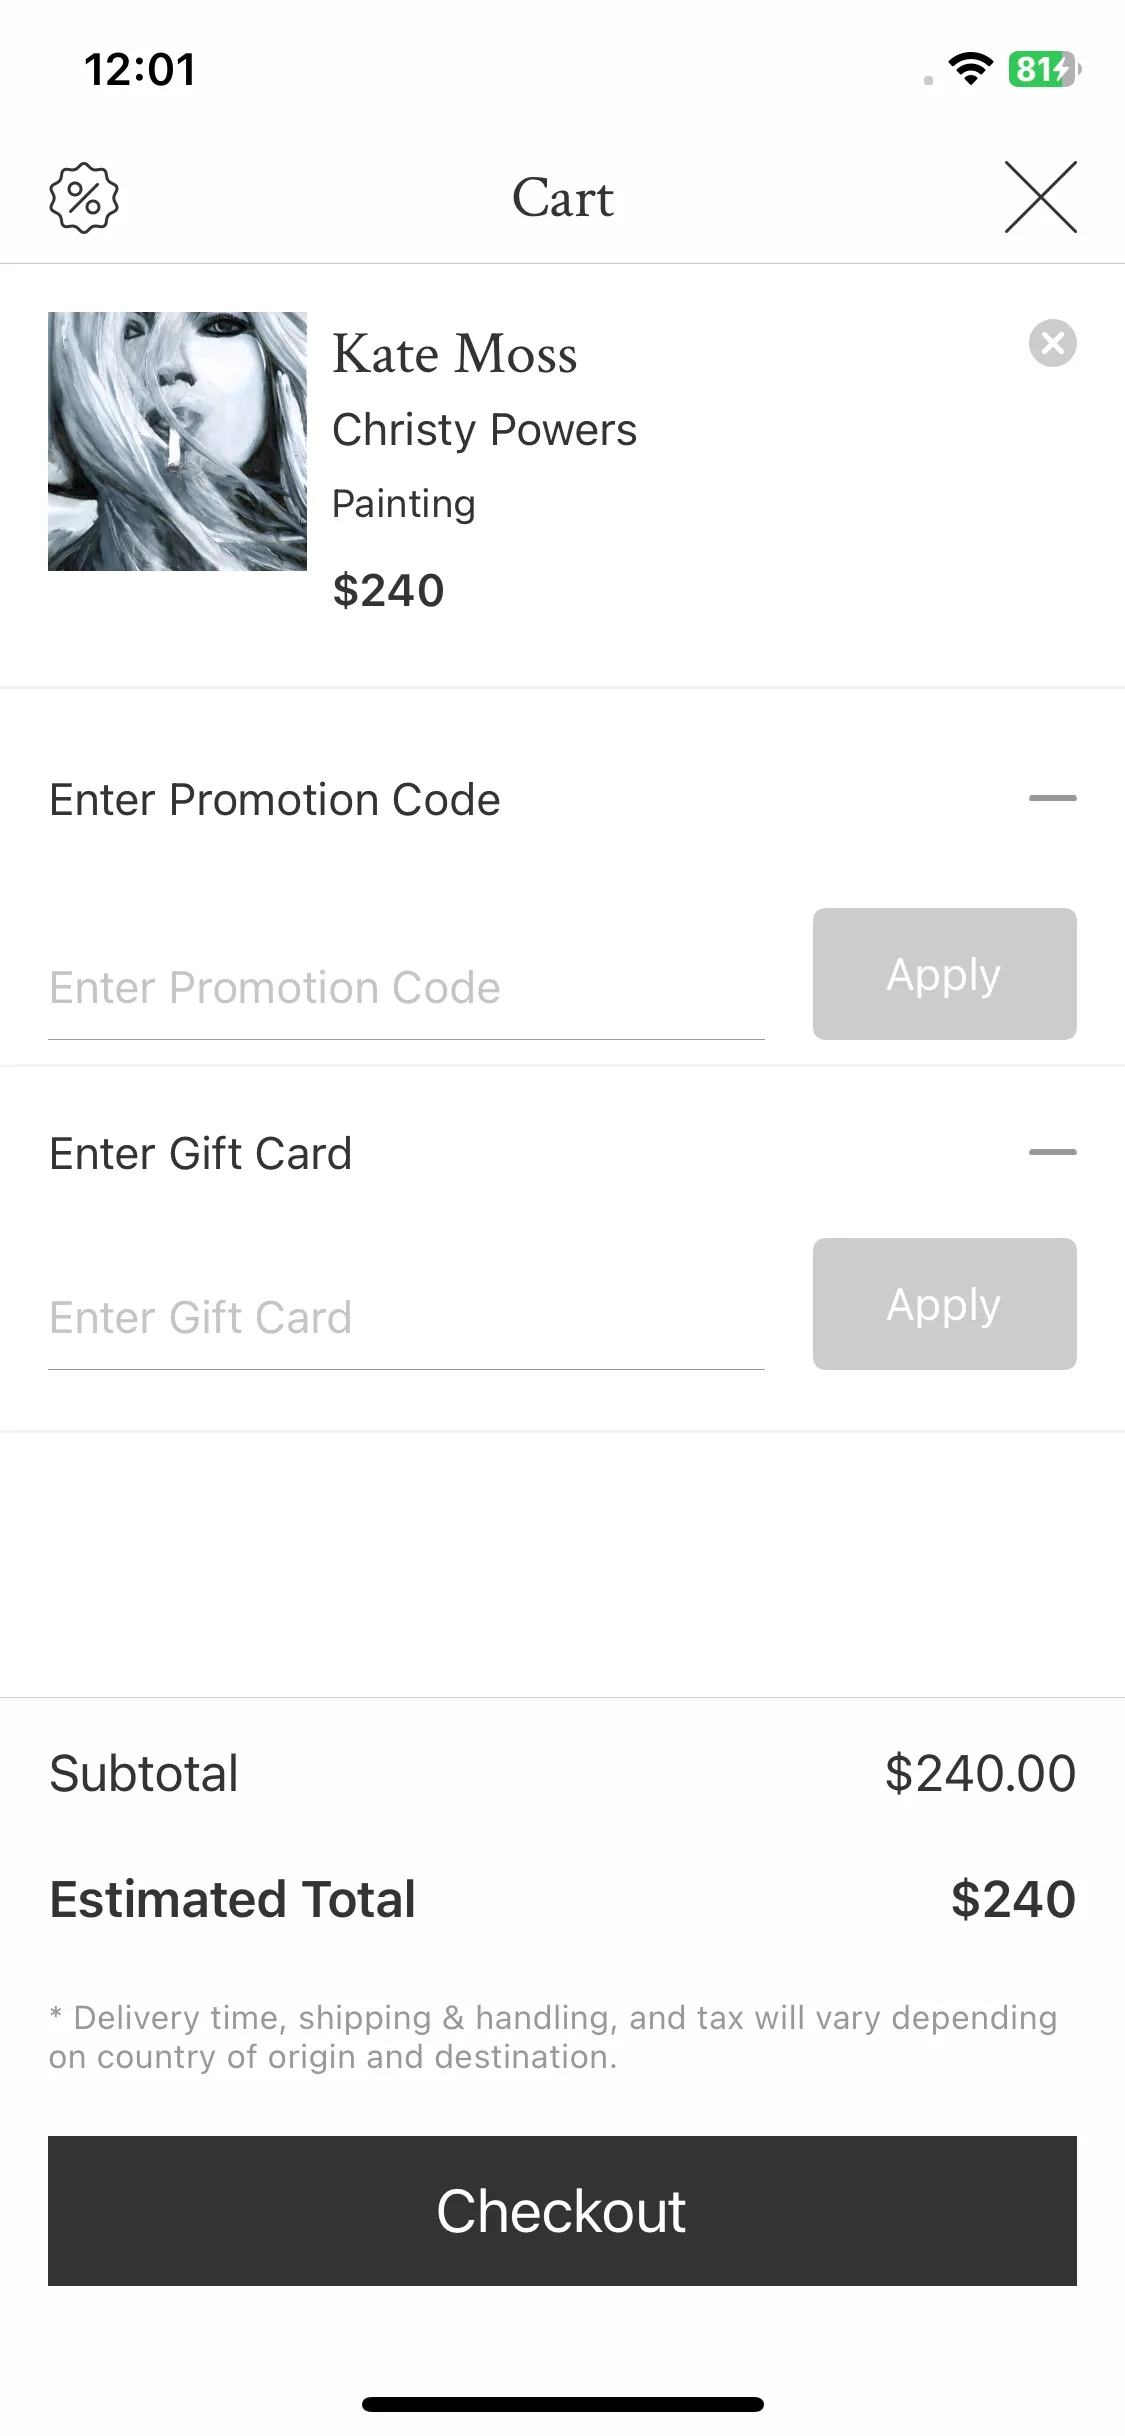Tap the Enter Promotion Code header label

click(x=275, y=800)
